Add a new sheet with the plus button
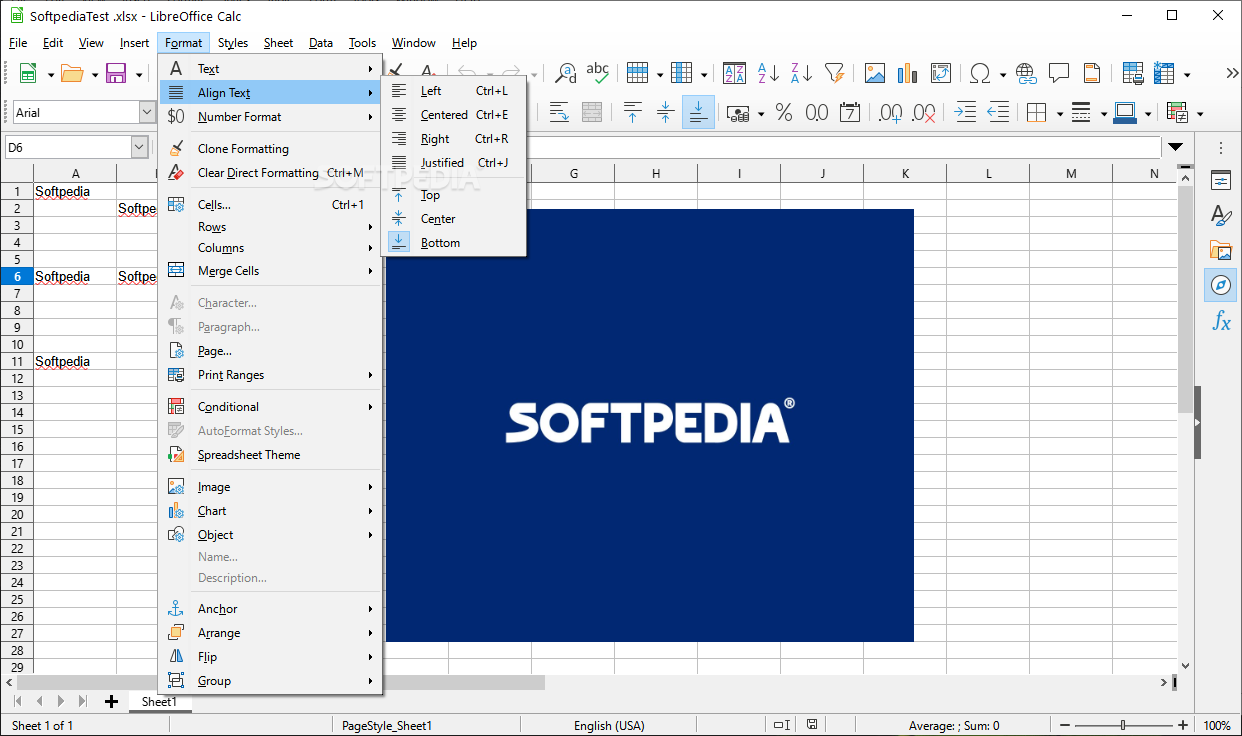1242x736 pixels. click(111, 702)
